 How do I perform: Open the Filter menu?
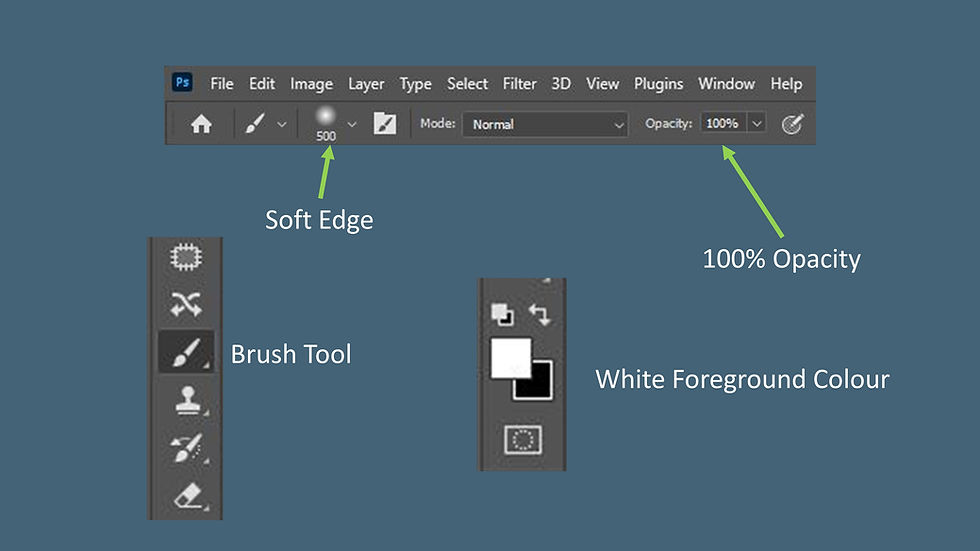[x=519, y=84]
